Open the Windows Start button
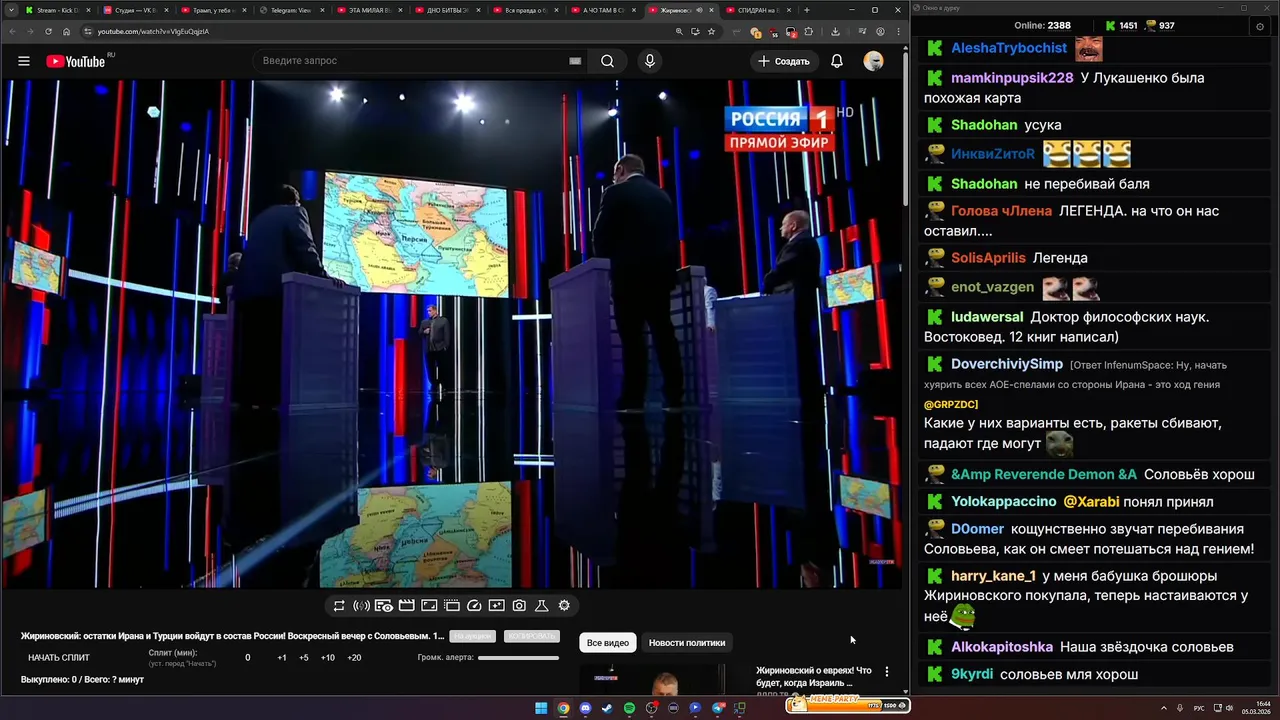 coord(541,708)
